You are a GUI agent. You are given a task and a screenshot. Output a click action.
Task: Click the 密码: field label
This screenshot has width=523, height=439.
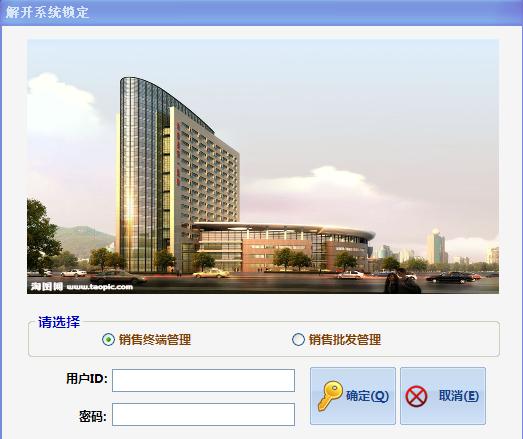[93, 416]
